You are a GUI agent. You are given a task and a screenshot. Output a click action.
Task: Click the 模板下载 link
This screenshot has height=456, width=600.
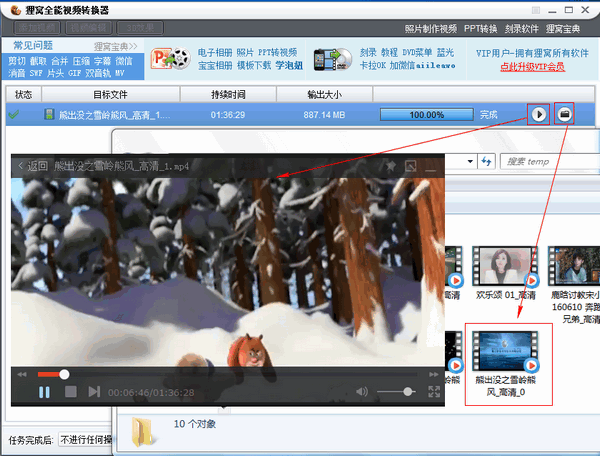tap(254, 65)
